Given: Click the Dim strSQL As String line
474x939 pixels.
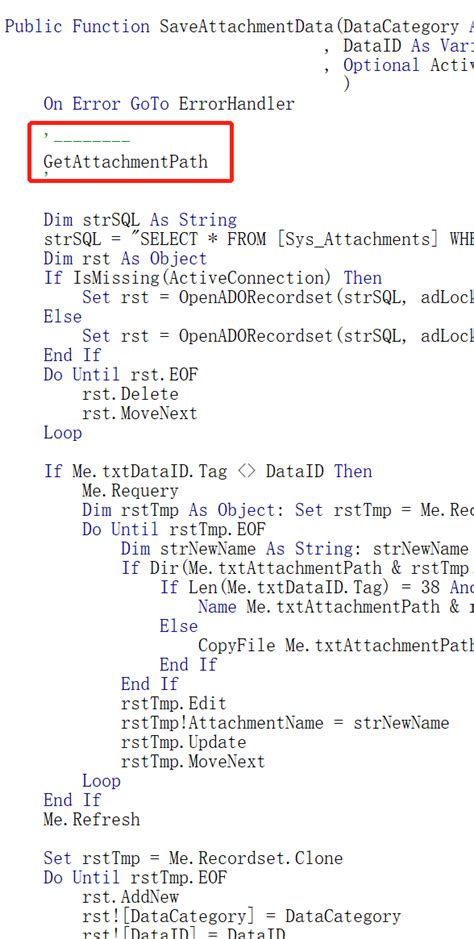Looking at the screenshot, I should 140,220.
